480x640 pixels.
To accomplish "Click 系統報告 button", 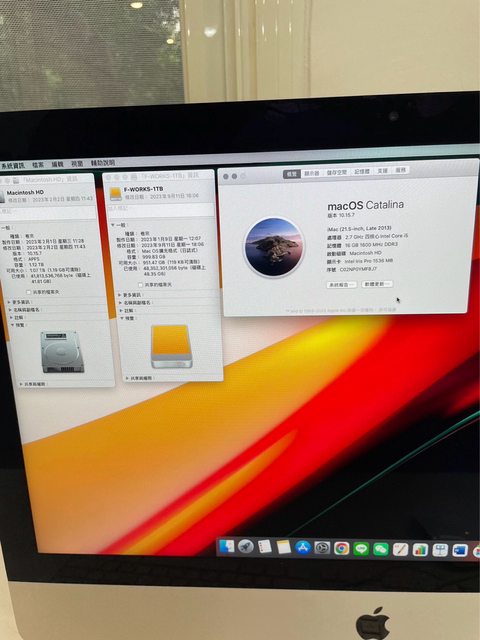I will 342,284.
